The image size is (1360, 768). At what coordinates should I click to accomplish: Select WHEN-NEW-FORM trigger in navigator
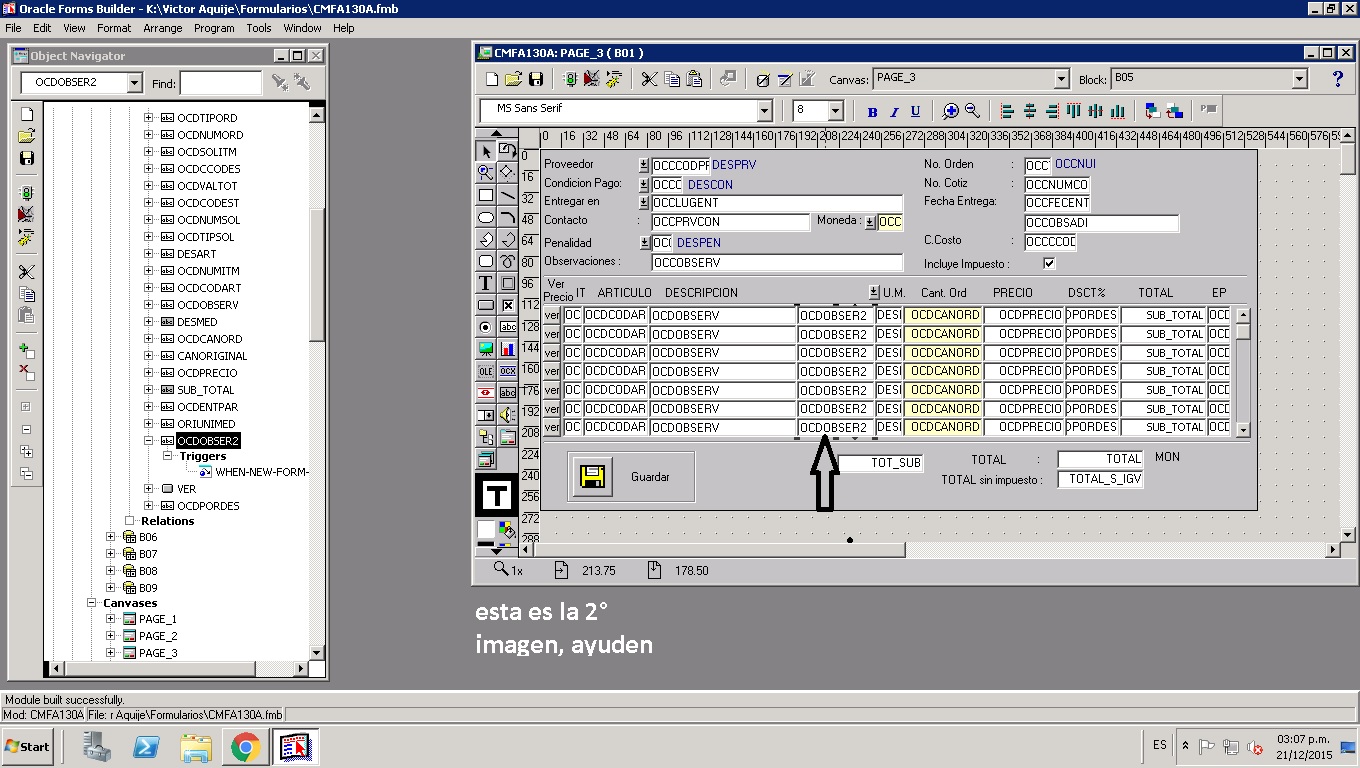click(x=262, y=472)
